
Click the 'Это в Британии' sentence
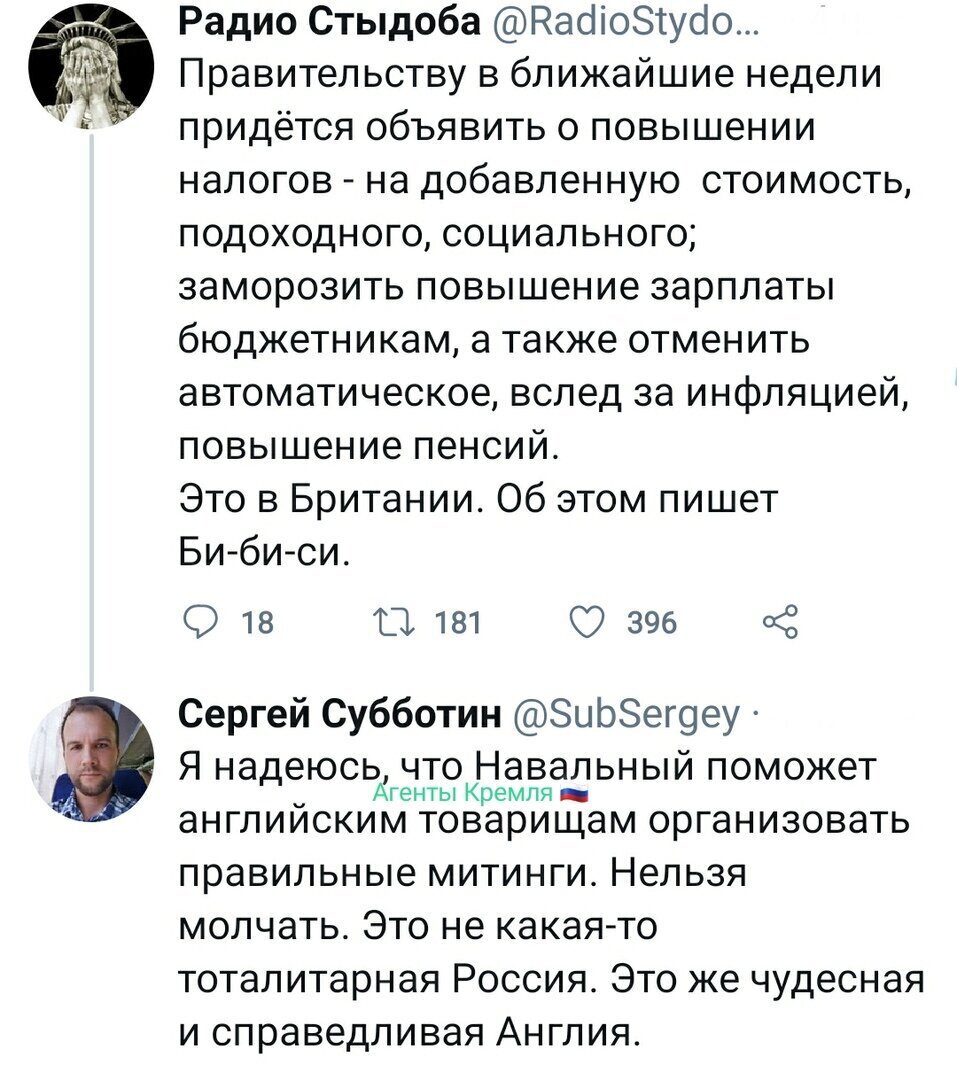click(329, 499)
